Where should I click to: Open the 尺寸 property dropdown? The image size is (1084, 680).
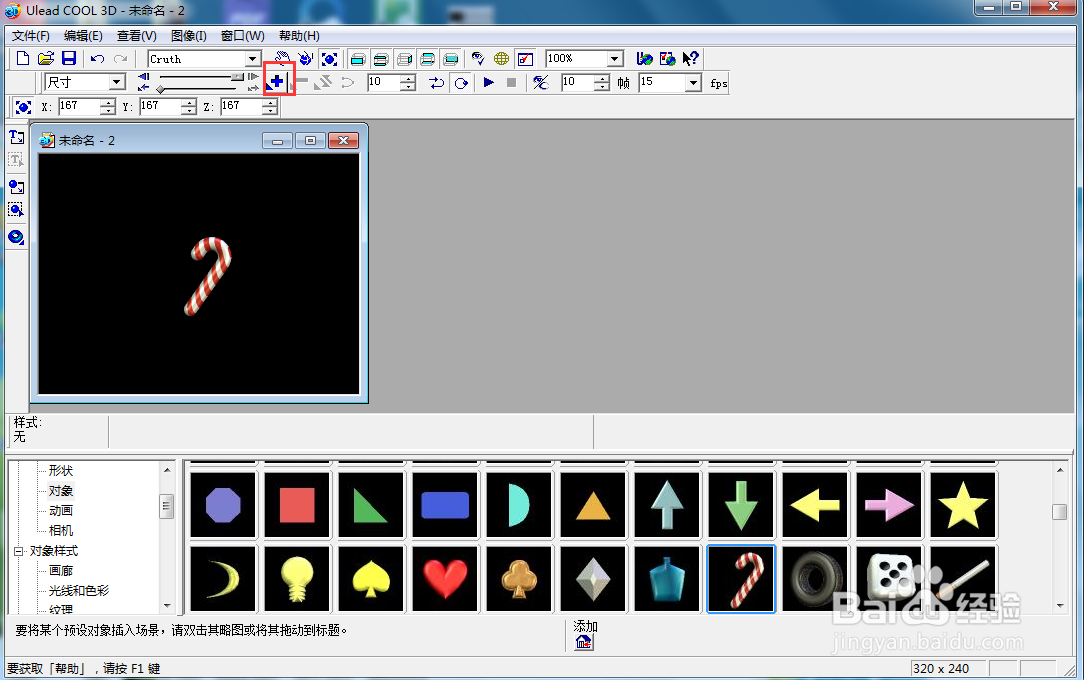(117, 82)
